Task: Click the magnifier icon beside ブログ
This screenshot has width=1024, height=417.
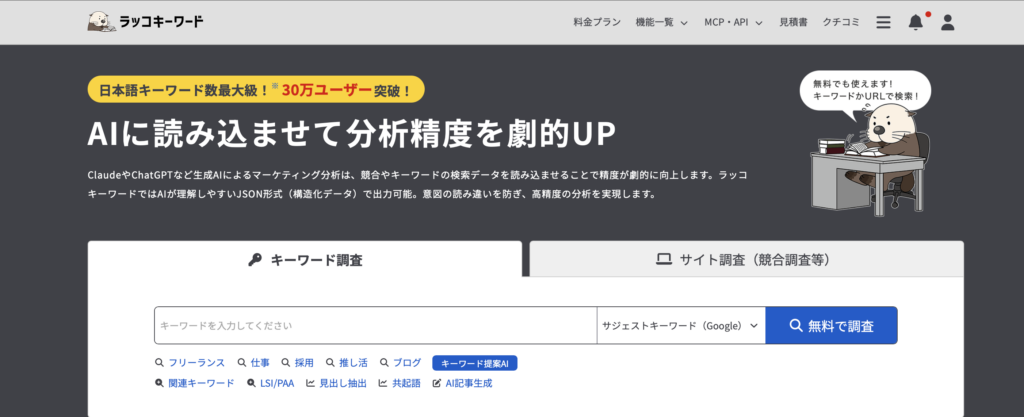Action: (384, 363)
